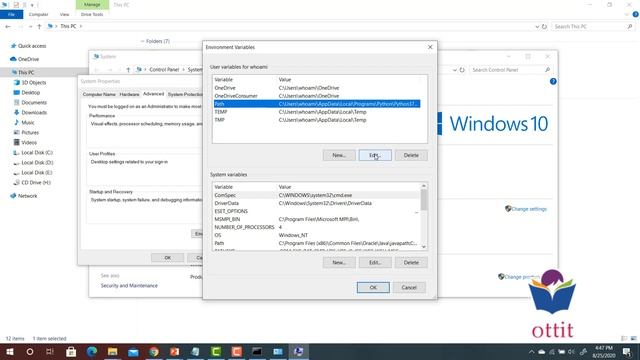The width and height of the screenshot is (640, 360).
Task: Open Mail app from taskbar
Action: click(x=133, y=351)
